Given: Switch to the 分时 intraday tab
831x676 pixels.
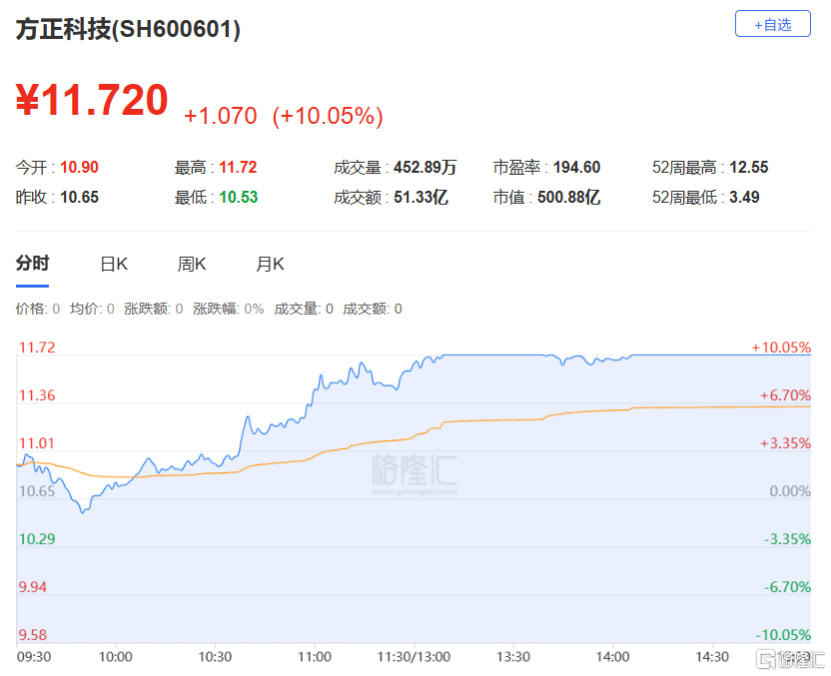Looking at the screenshot, I should click(x=32, y=264).
